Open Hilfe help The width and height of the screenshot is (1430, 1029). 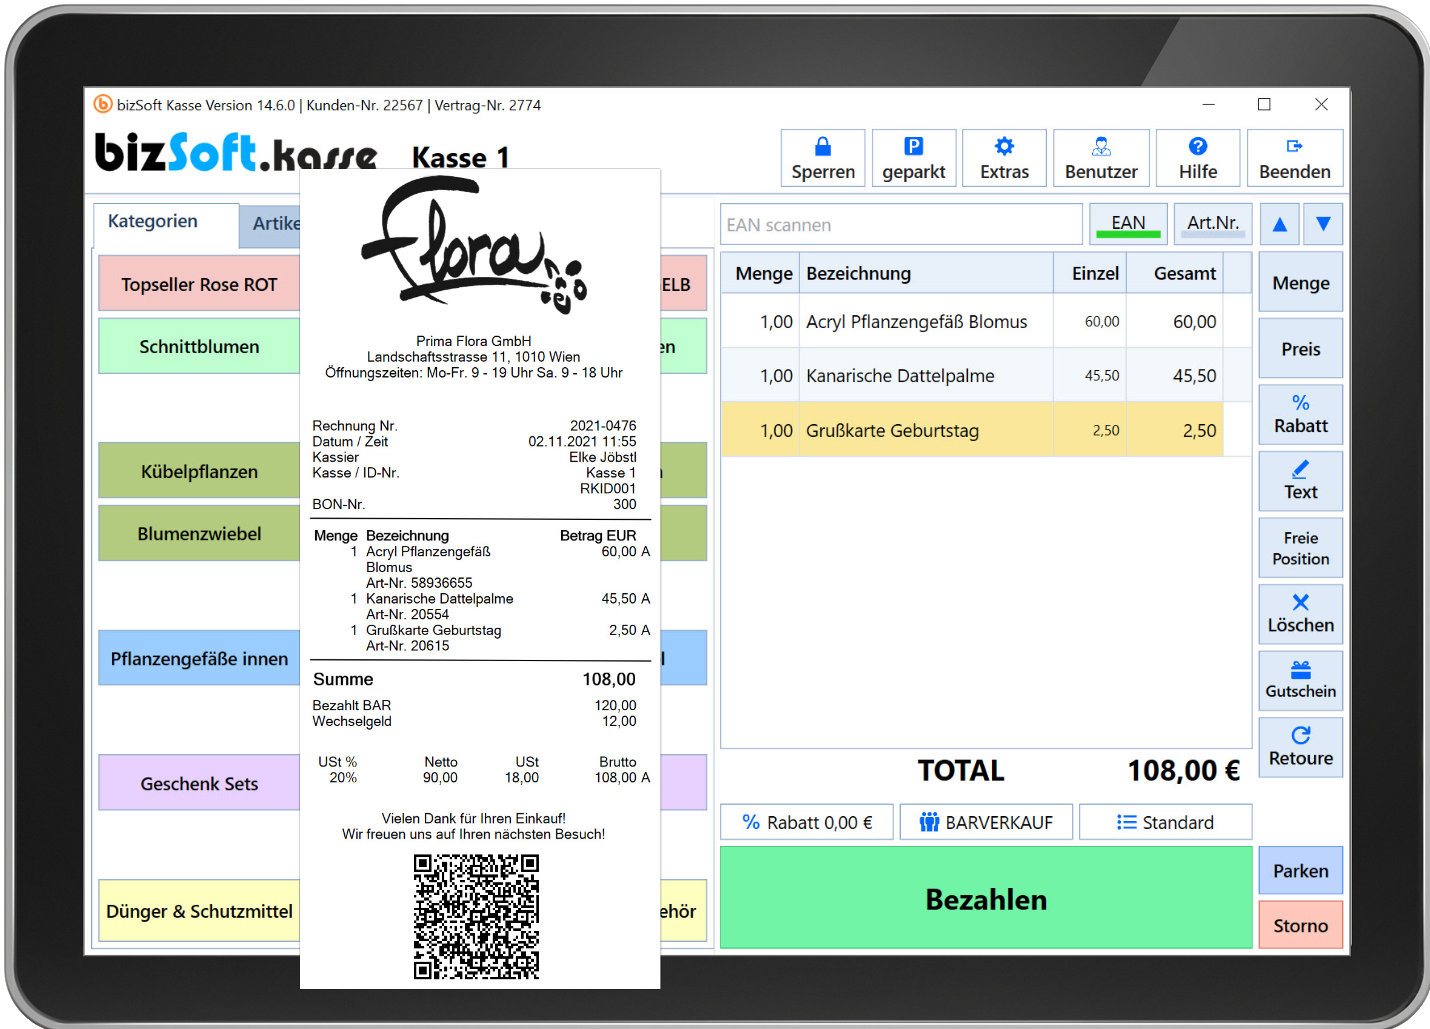[x=1197, y=158]
